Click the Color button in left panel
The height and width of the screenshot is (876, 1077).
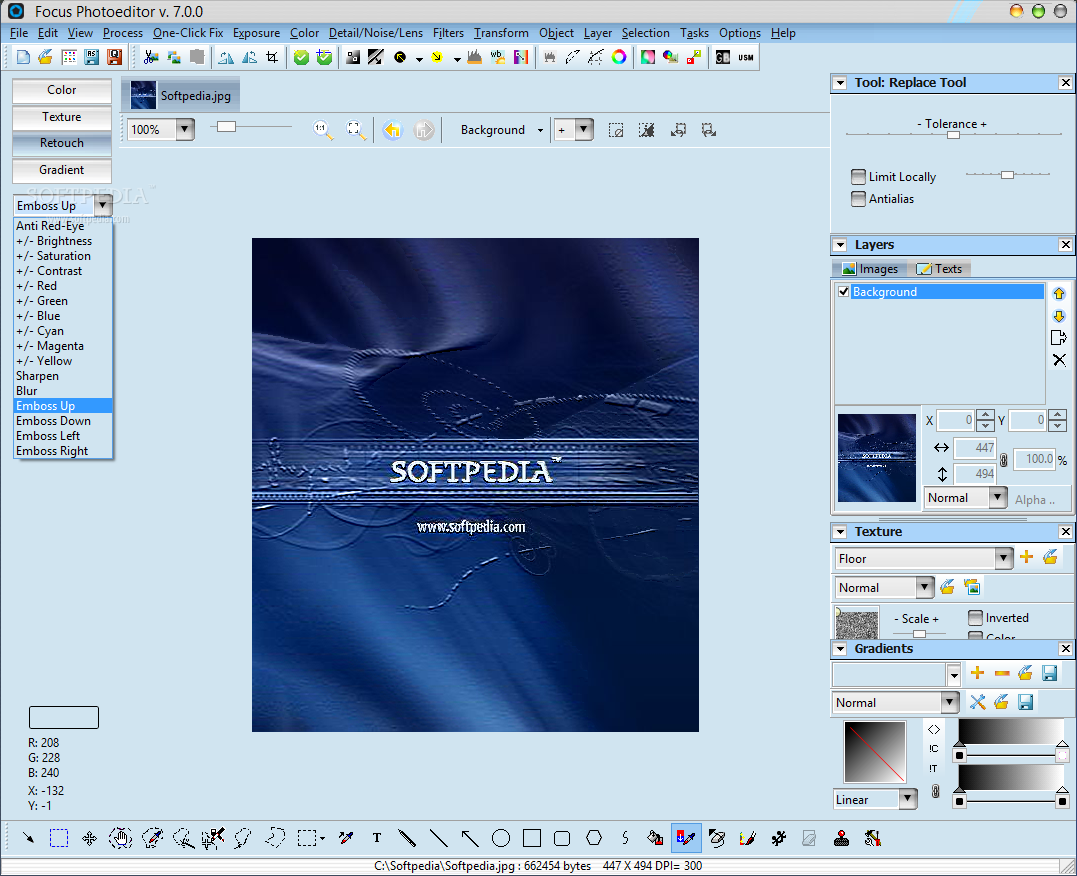tap(62, 90)
